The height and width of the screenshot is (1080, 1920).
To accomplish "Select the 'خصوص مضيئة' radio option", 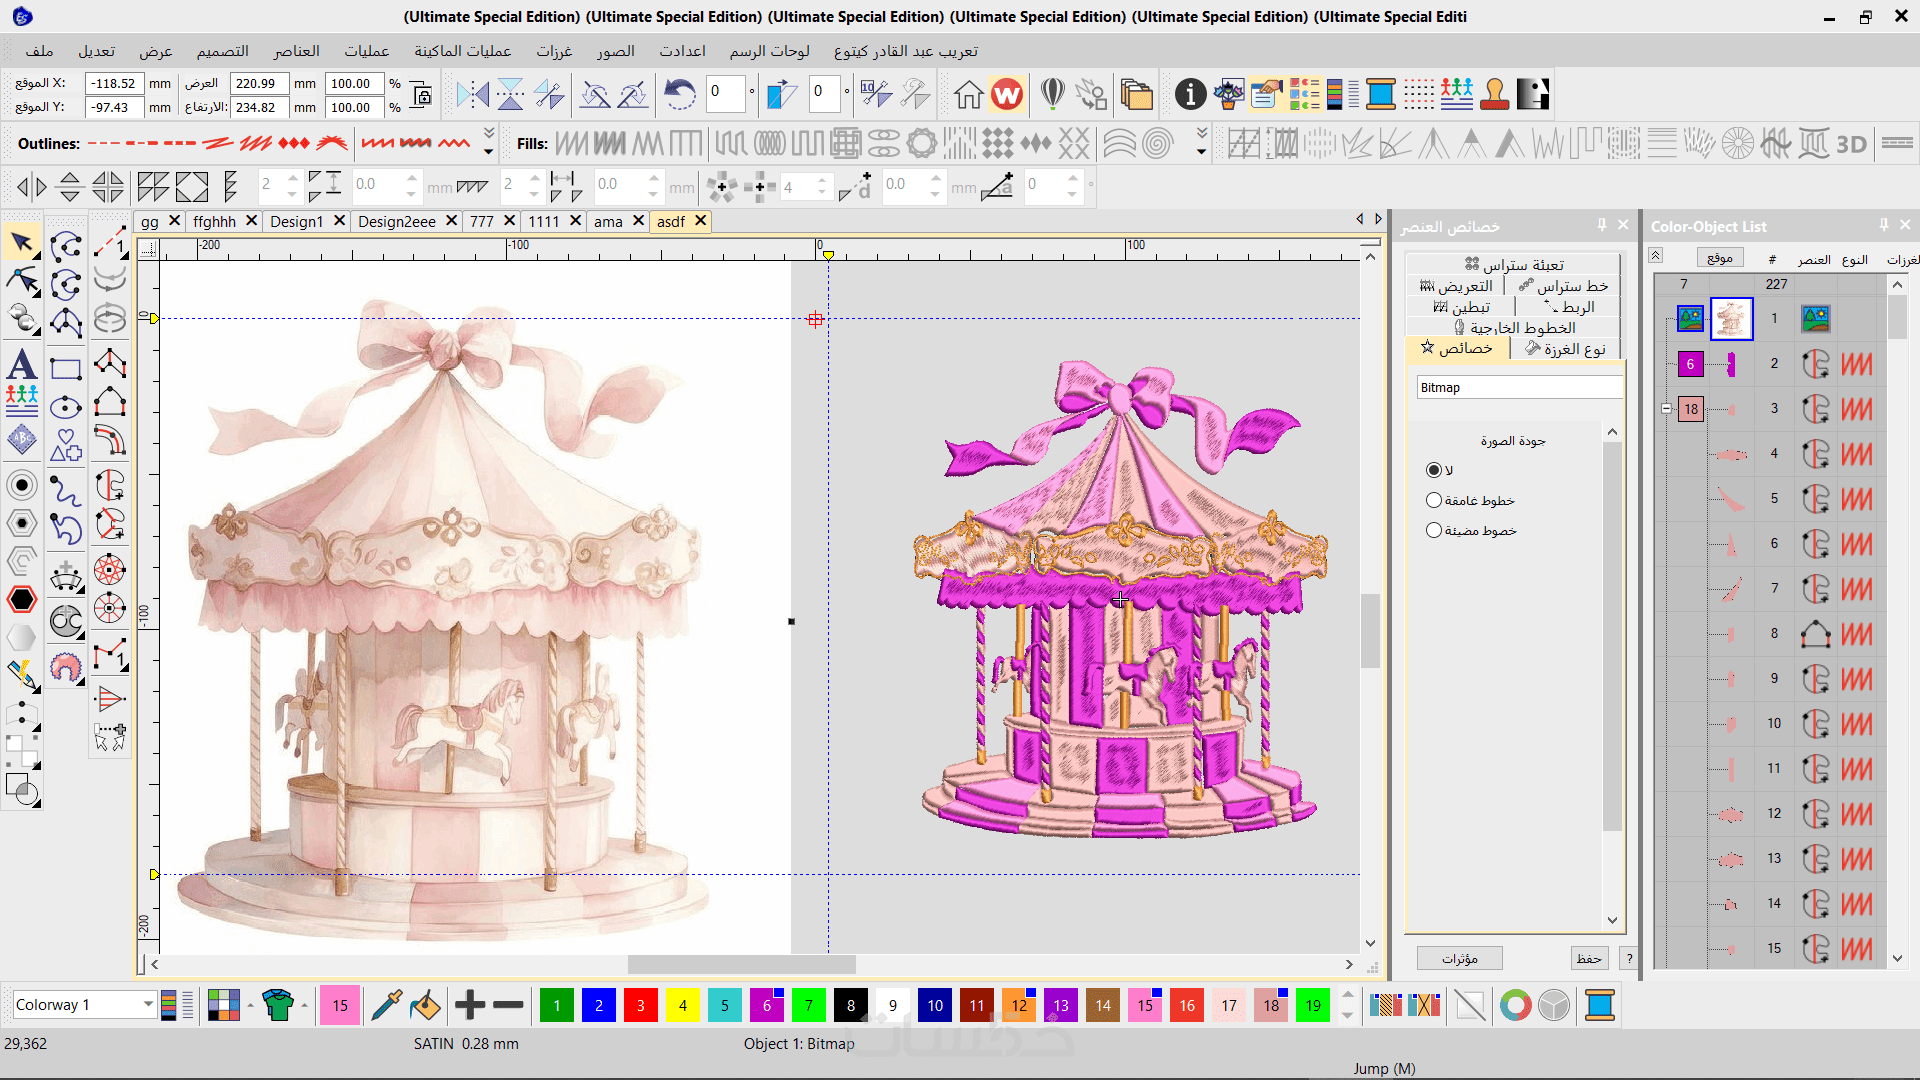I will coord(1434,530).
